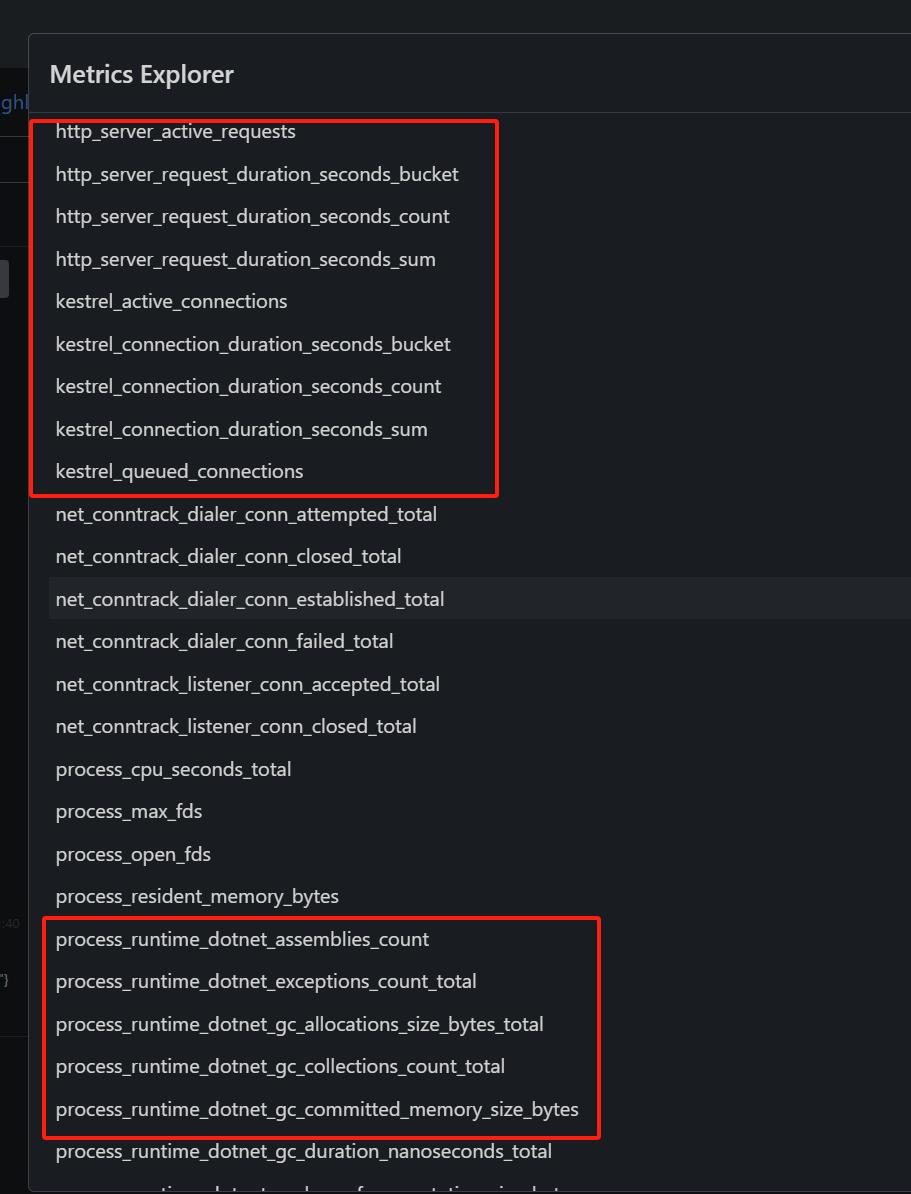Choose net_conntrack_dialer_conn_attempted_total metric
The image size is (911, 1194).
click(246, 515)
